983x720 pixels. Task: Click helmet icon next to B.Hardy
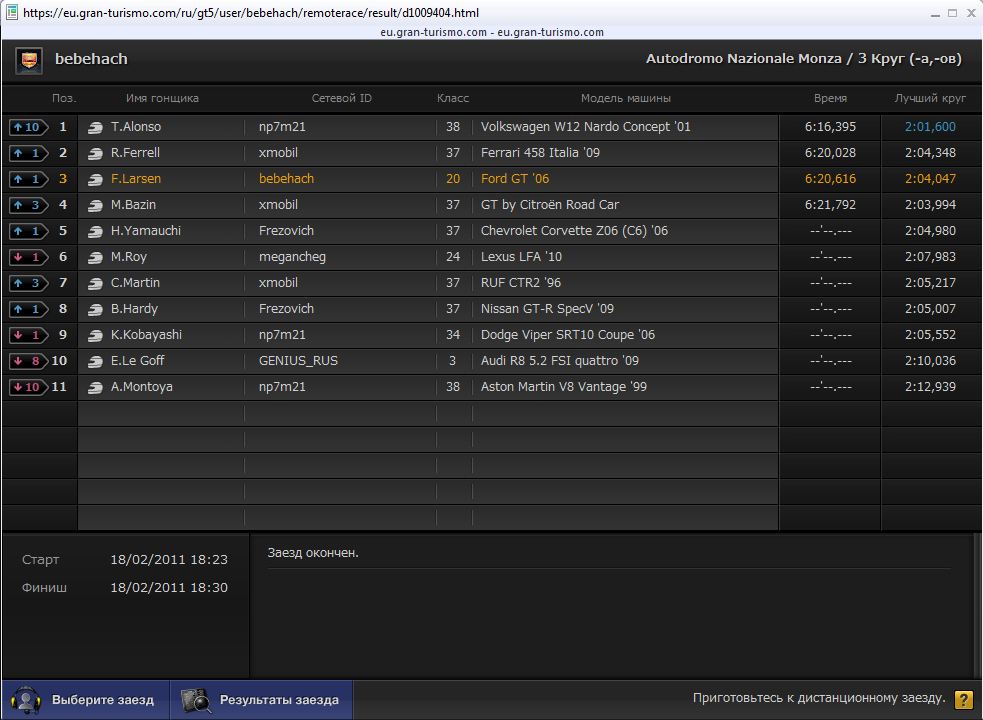(95, 309)
